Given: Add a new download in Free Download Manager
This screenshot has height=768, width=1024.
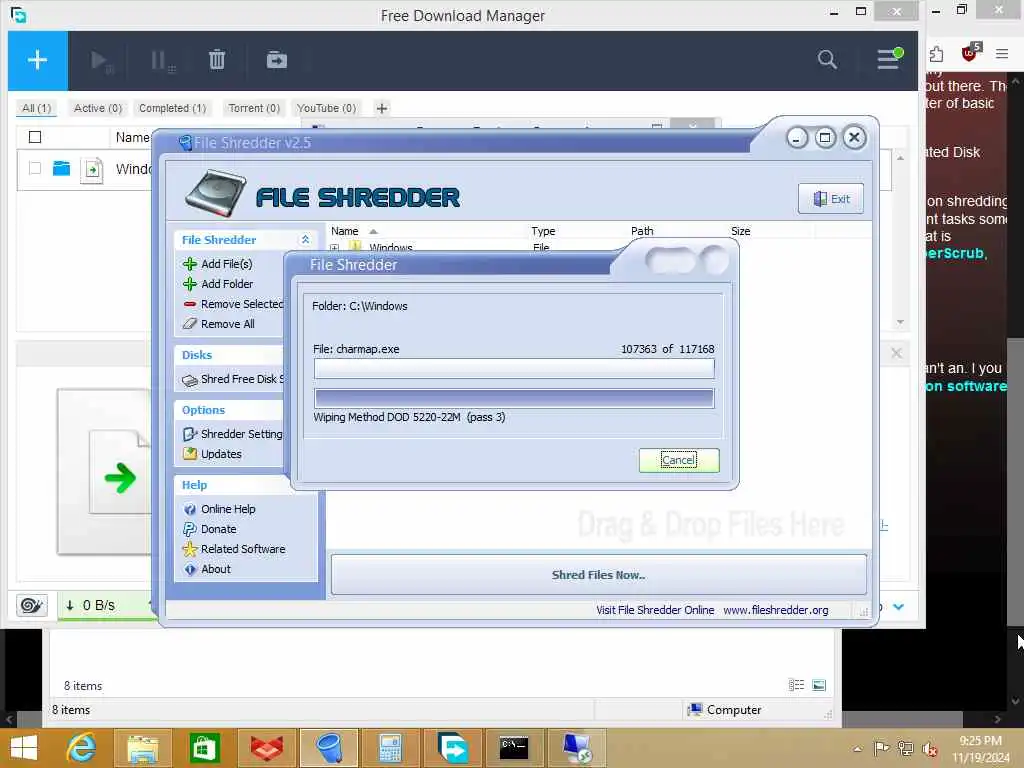Looking at the screenshot, I should pyautogui.click(x=37, y=60).
